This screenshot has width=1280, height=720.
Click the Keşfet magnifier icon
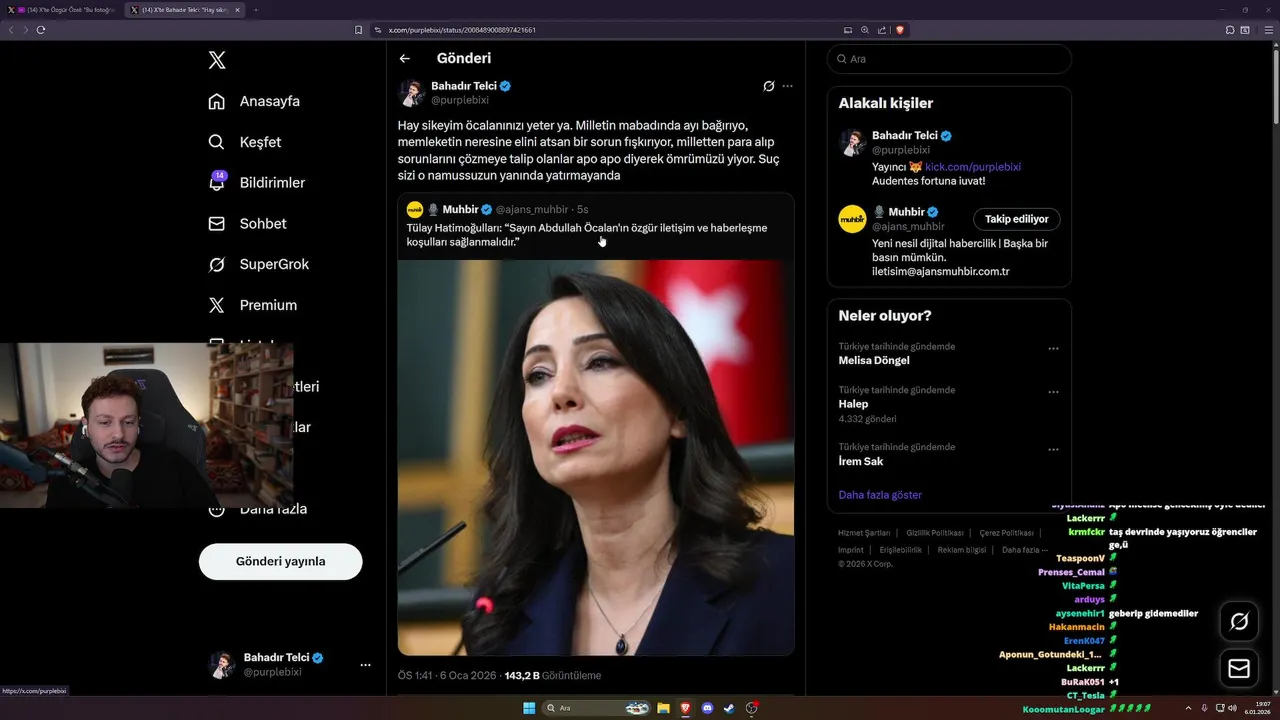click(216, 142)
